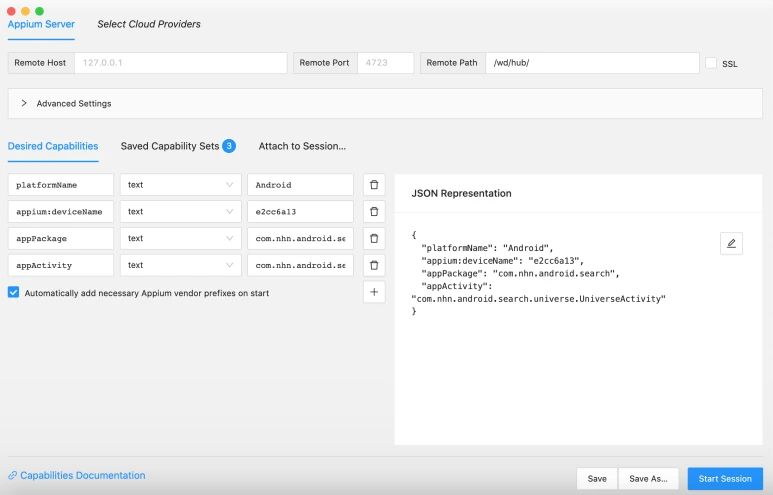This screenshot has height=495, width=773.
Task: Click the "platformName": "Android" JSON line
Action: 487,248
